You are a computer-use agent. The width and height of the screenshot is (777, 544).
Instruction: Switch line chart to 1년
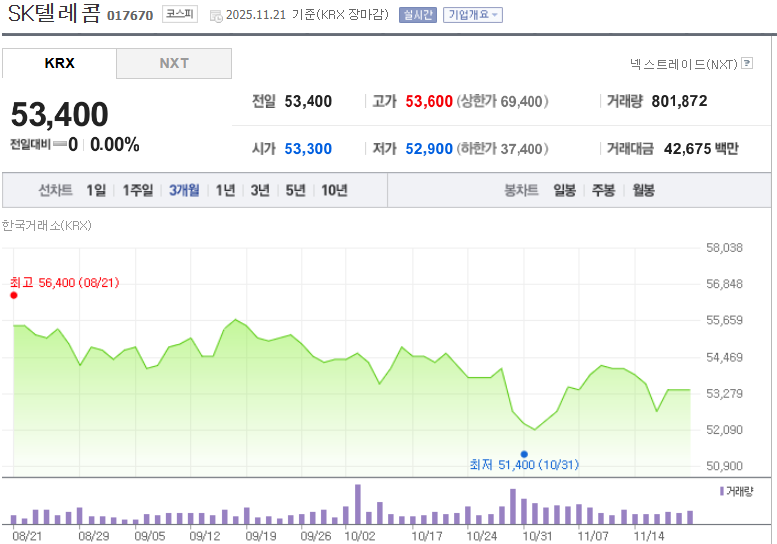click(x=225, y=190)
